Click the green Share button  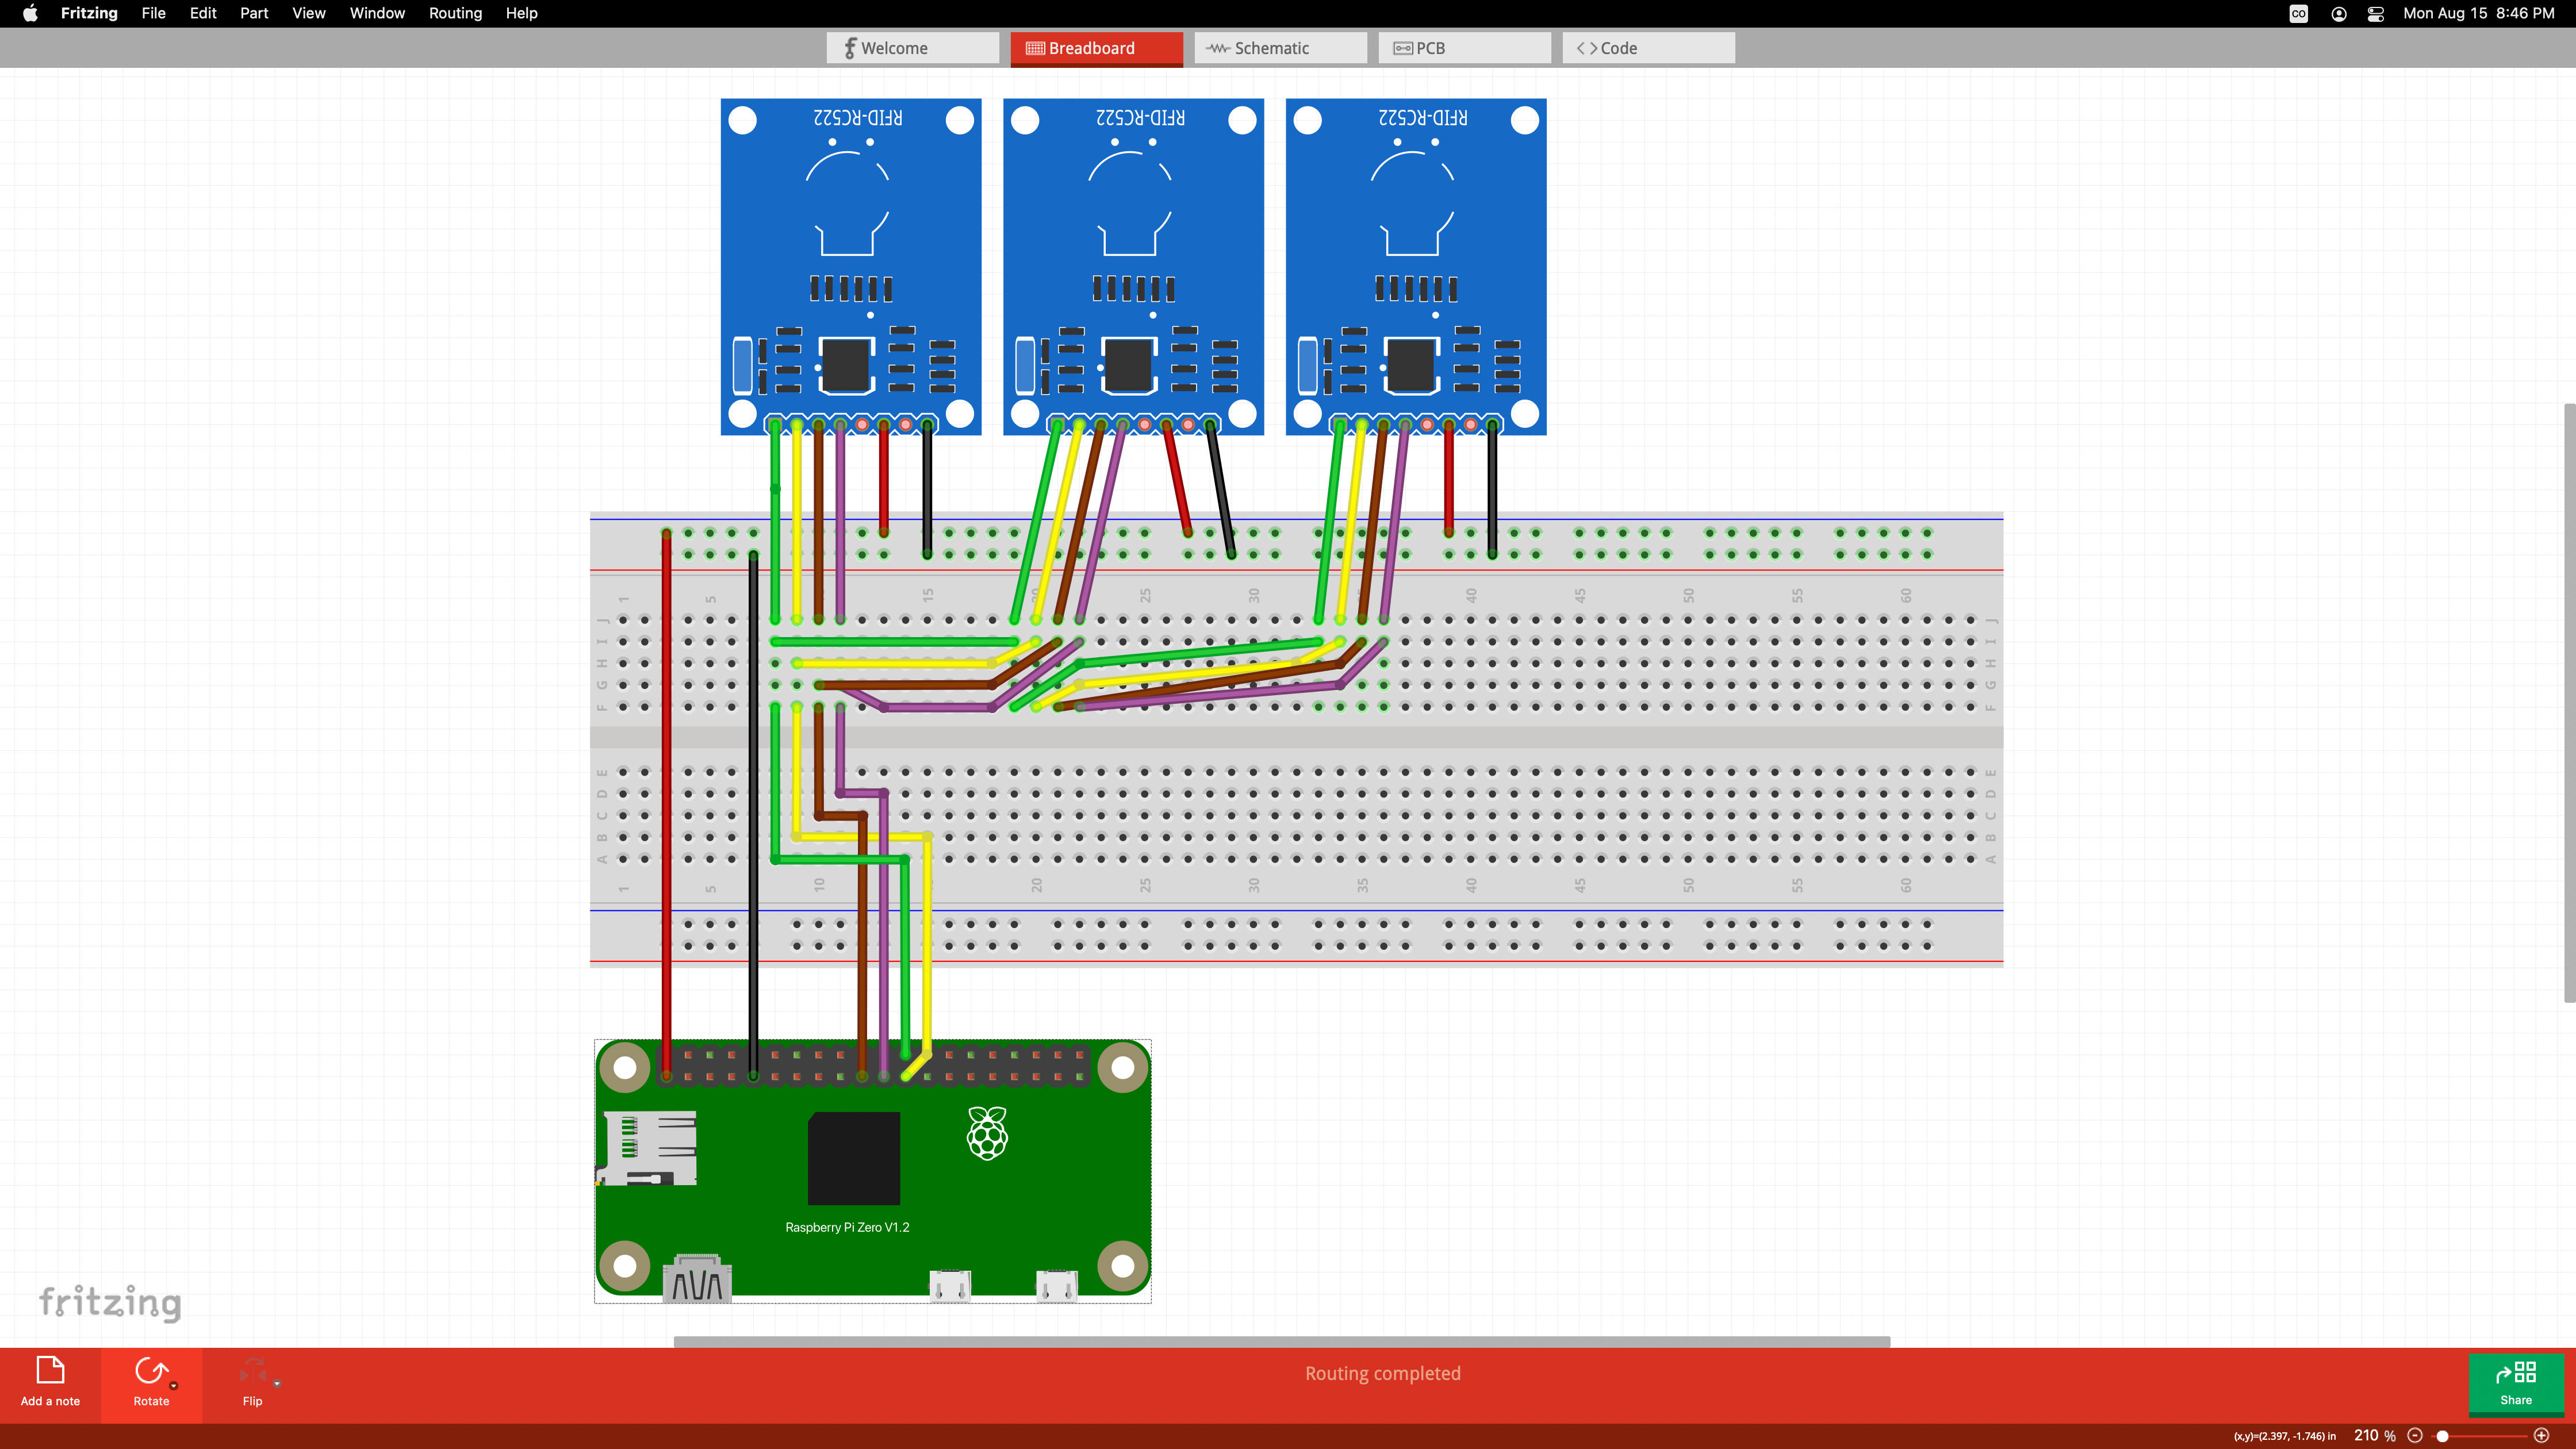(x=2516, y=1383)
